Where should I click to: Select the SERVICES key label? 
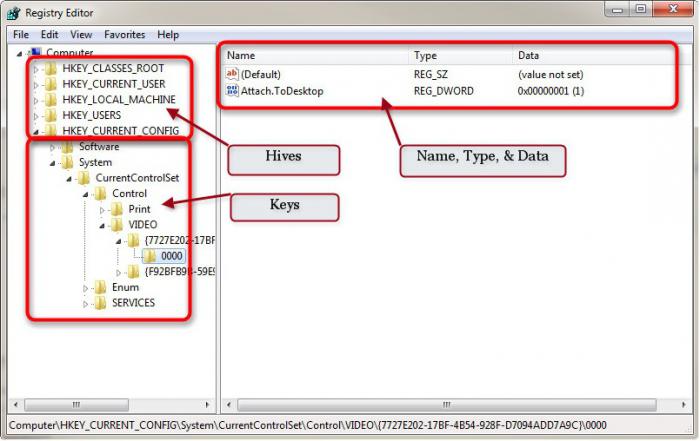[133, 303]
